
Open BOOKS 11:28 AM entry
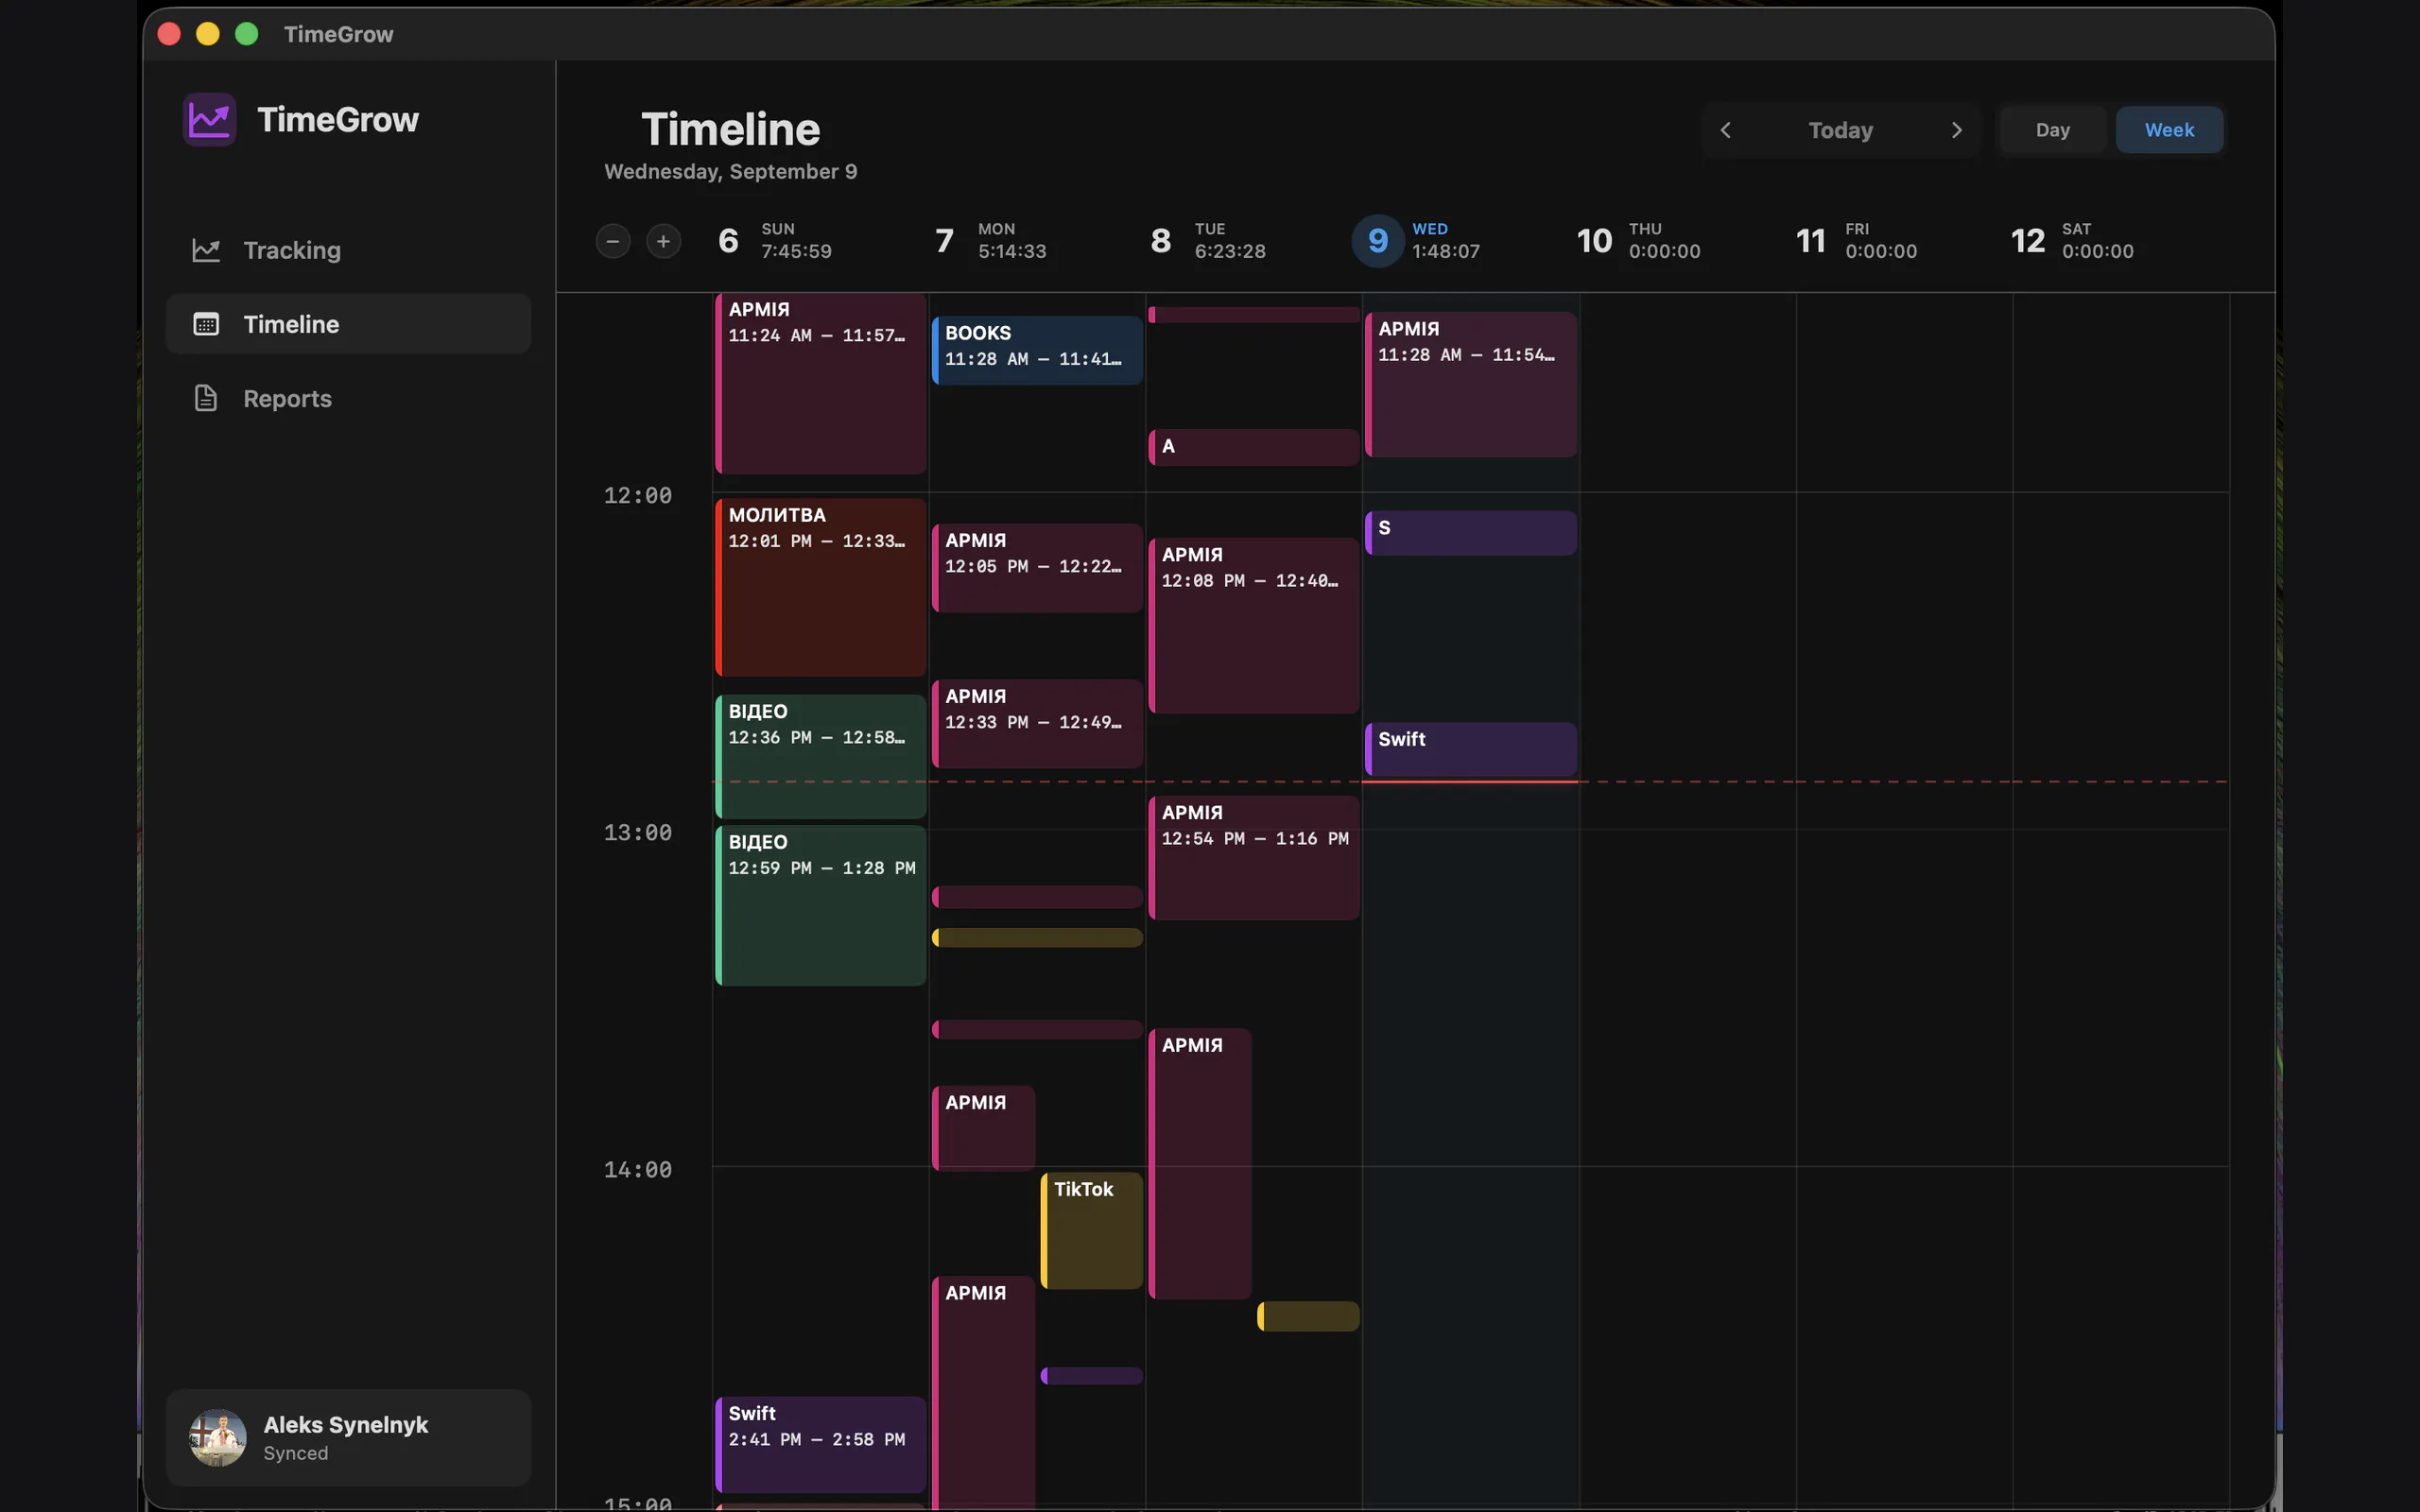tap(1037, 351)
